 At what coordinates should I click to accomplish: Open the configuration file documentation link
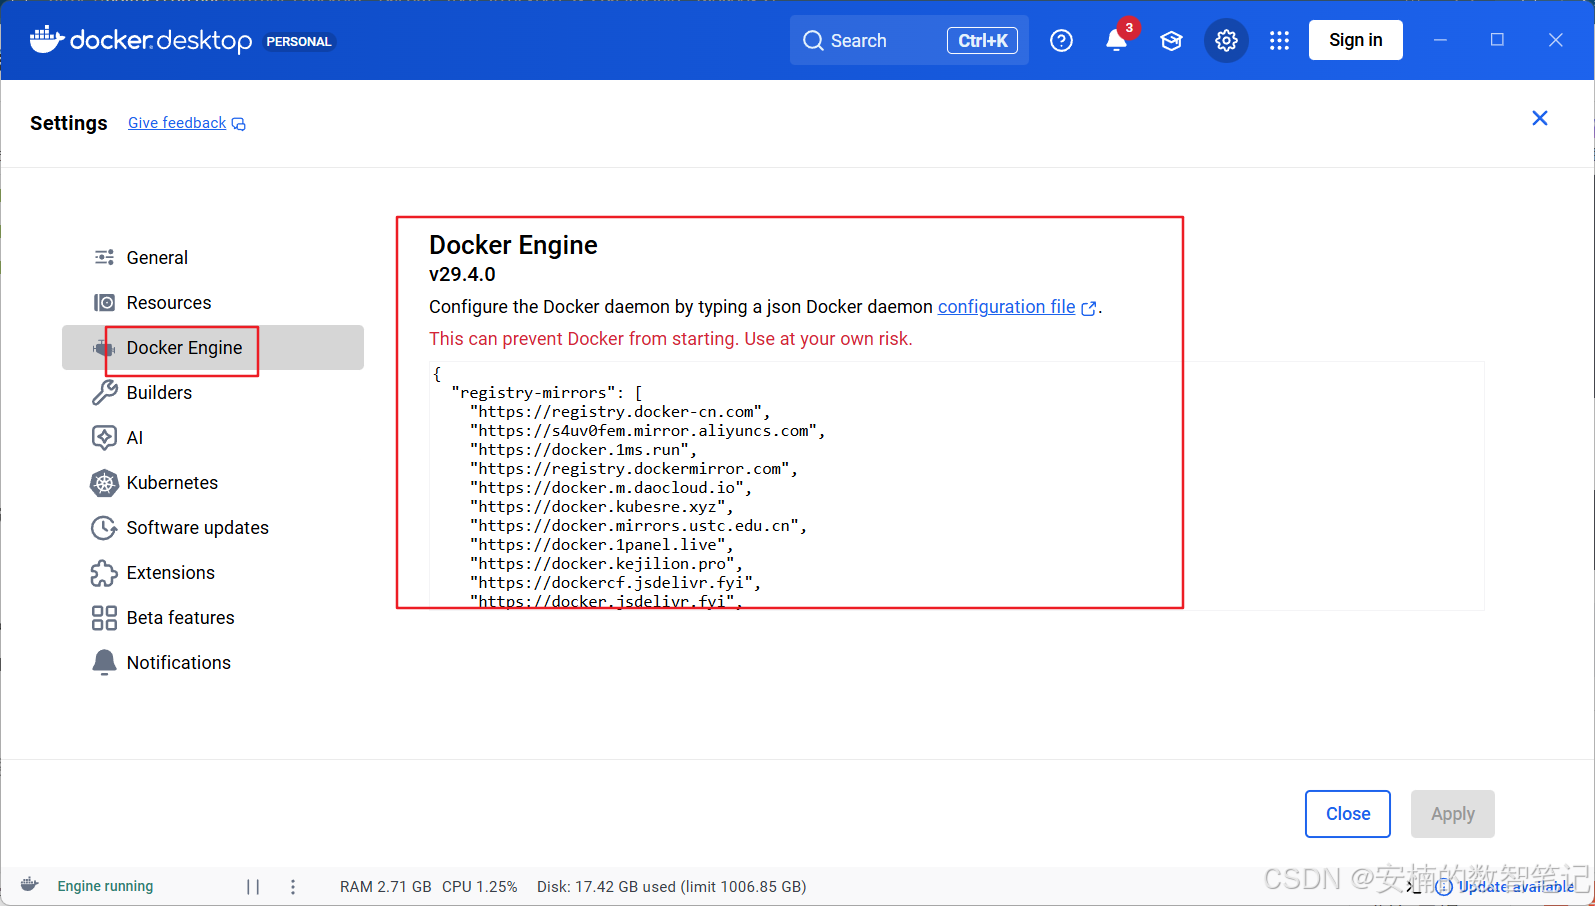[1017, 307]
